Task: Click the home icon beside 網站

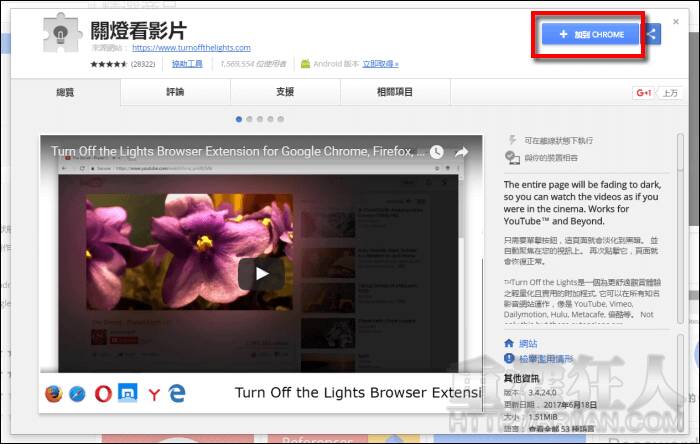Action: pyautogui.click(x=509, y=343)
